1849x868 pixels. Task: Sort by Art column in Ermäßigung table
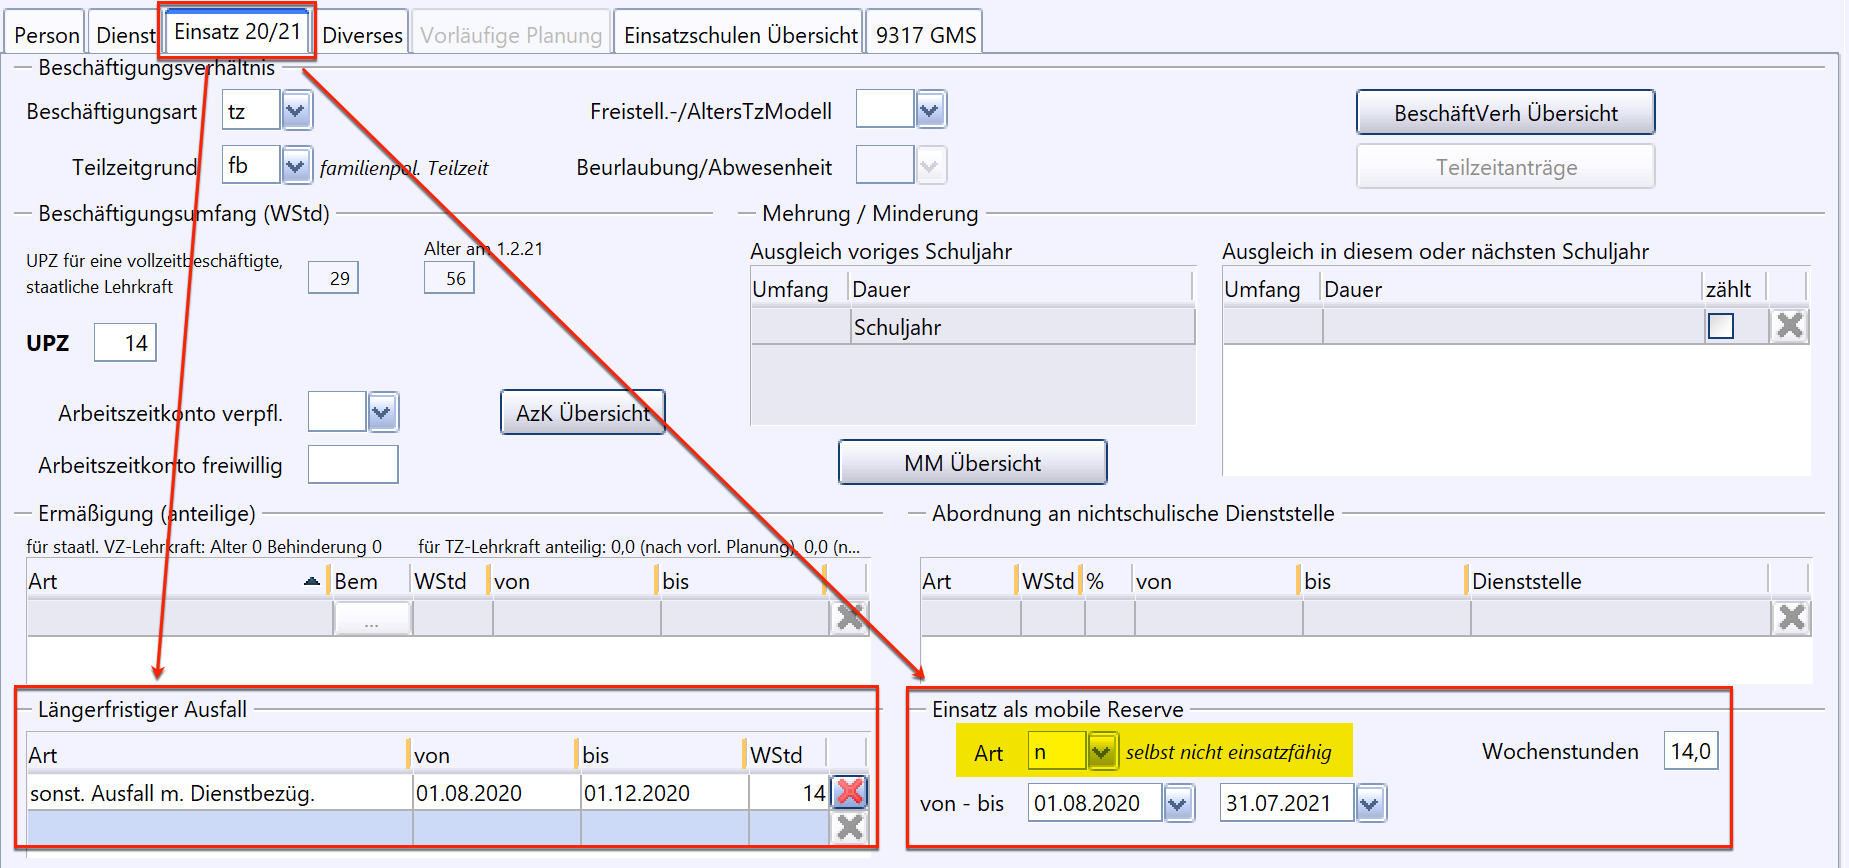176,581
